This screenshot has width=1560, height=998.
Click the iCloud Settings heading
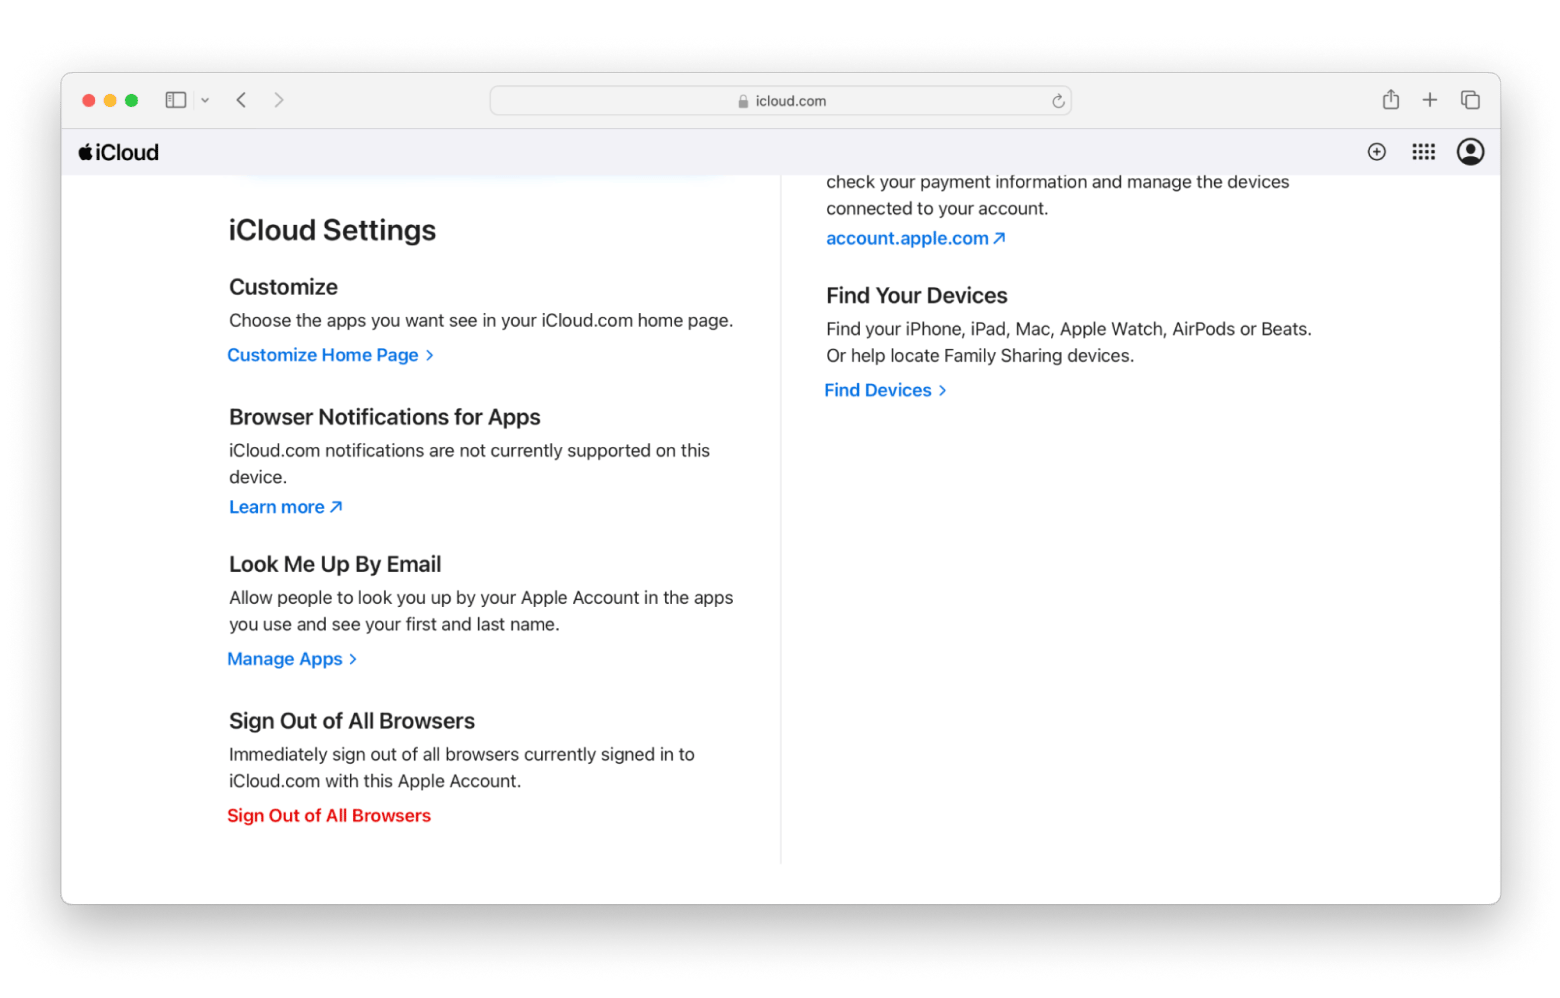point(332,230)
